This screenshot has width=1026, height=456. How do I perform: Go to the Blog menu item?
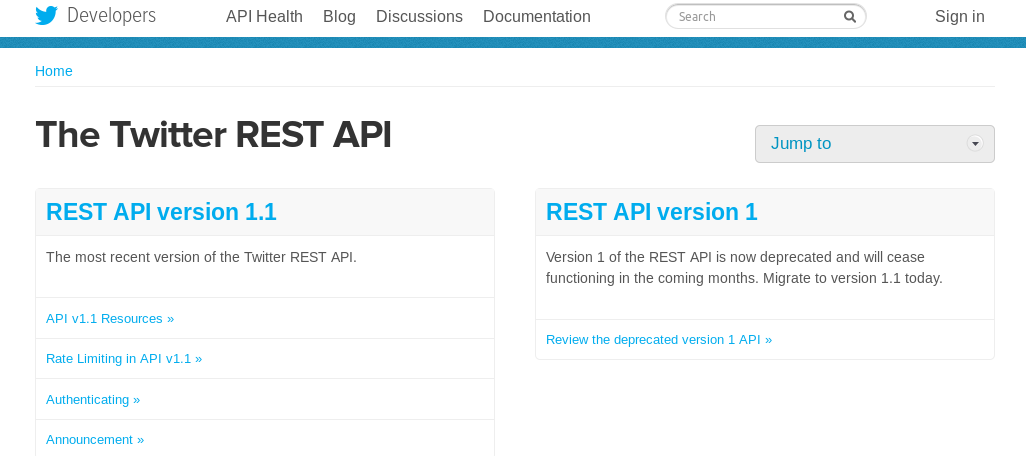pos(340,16)
